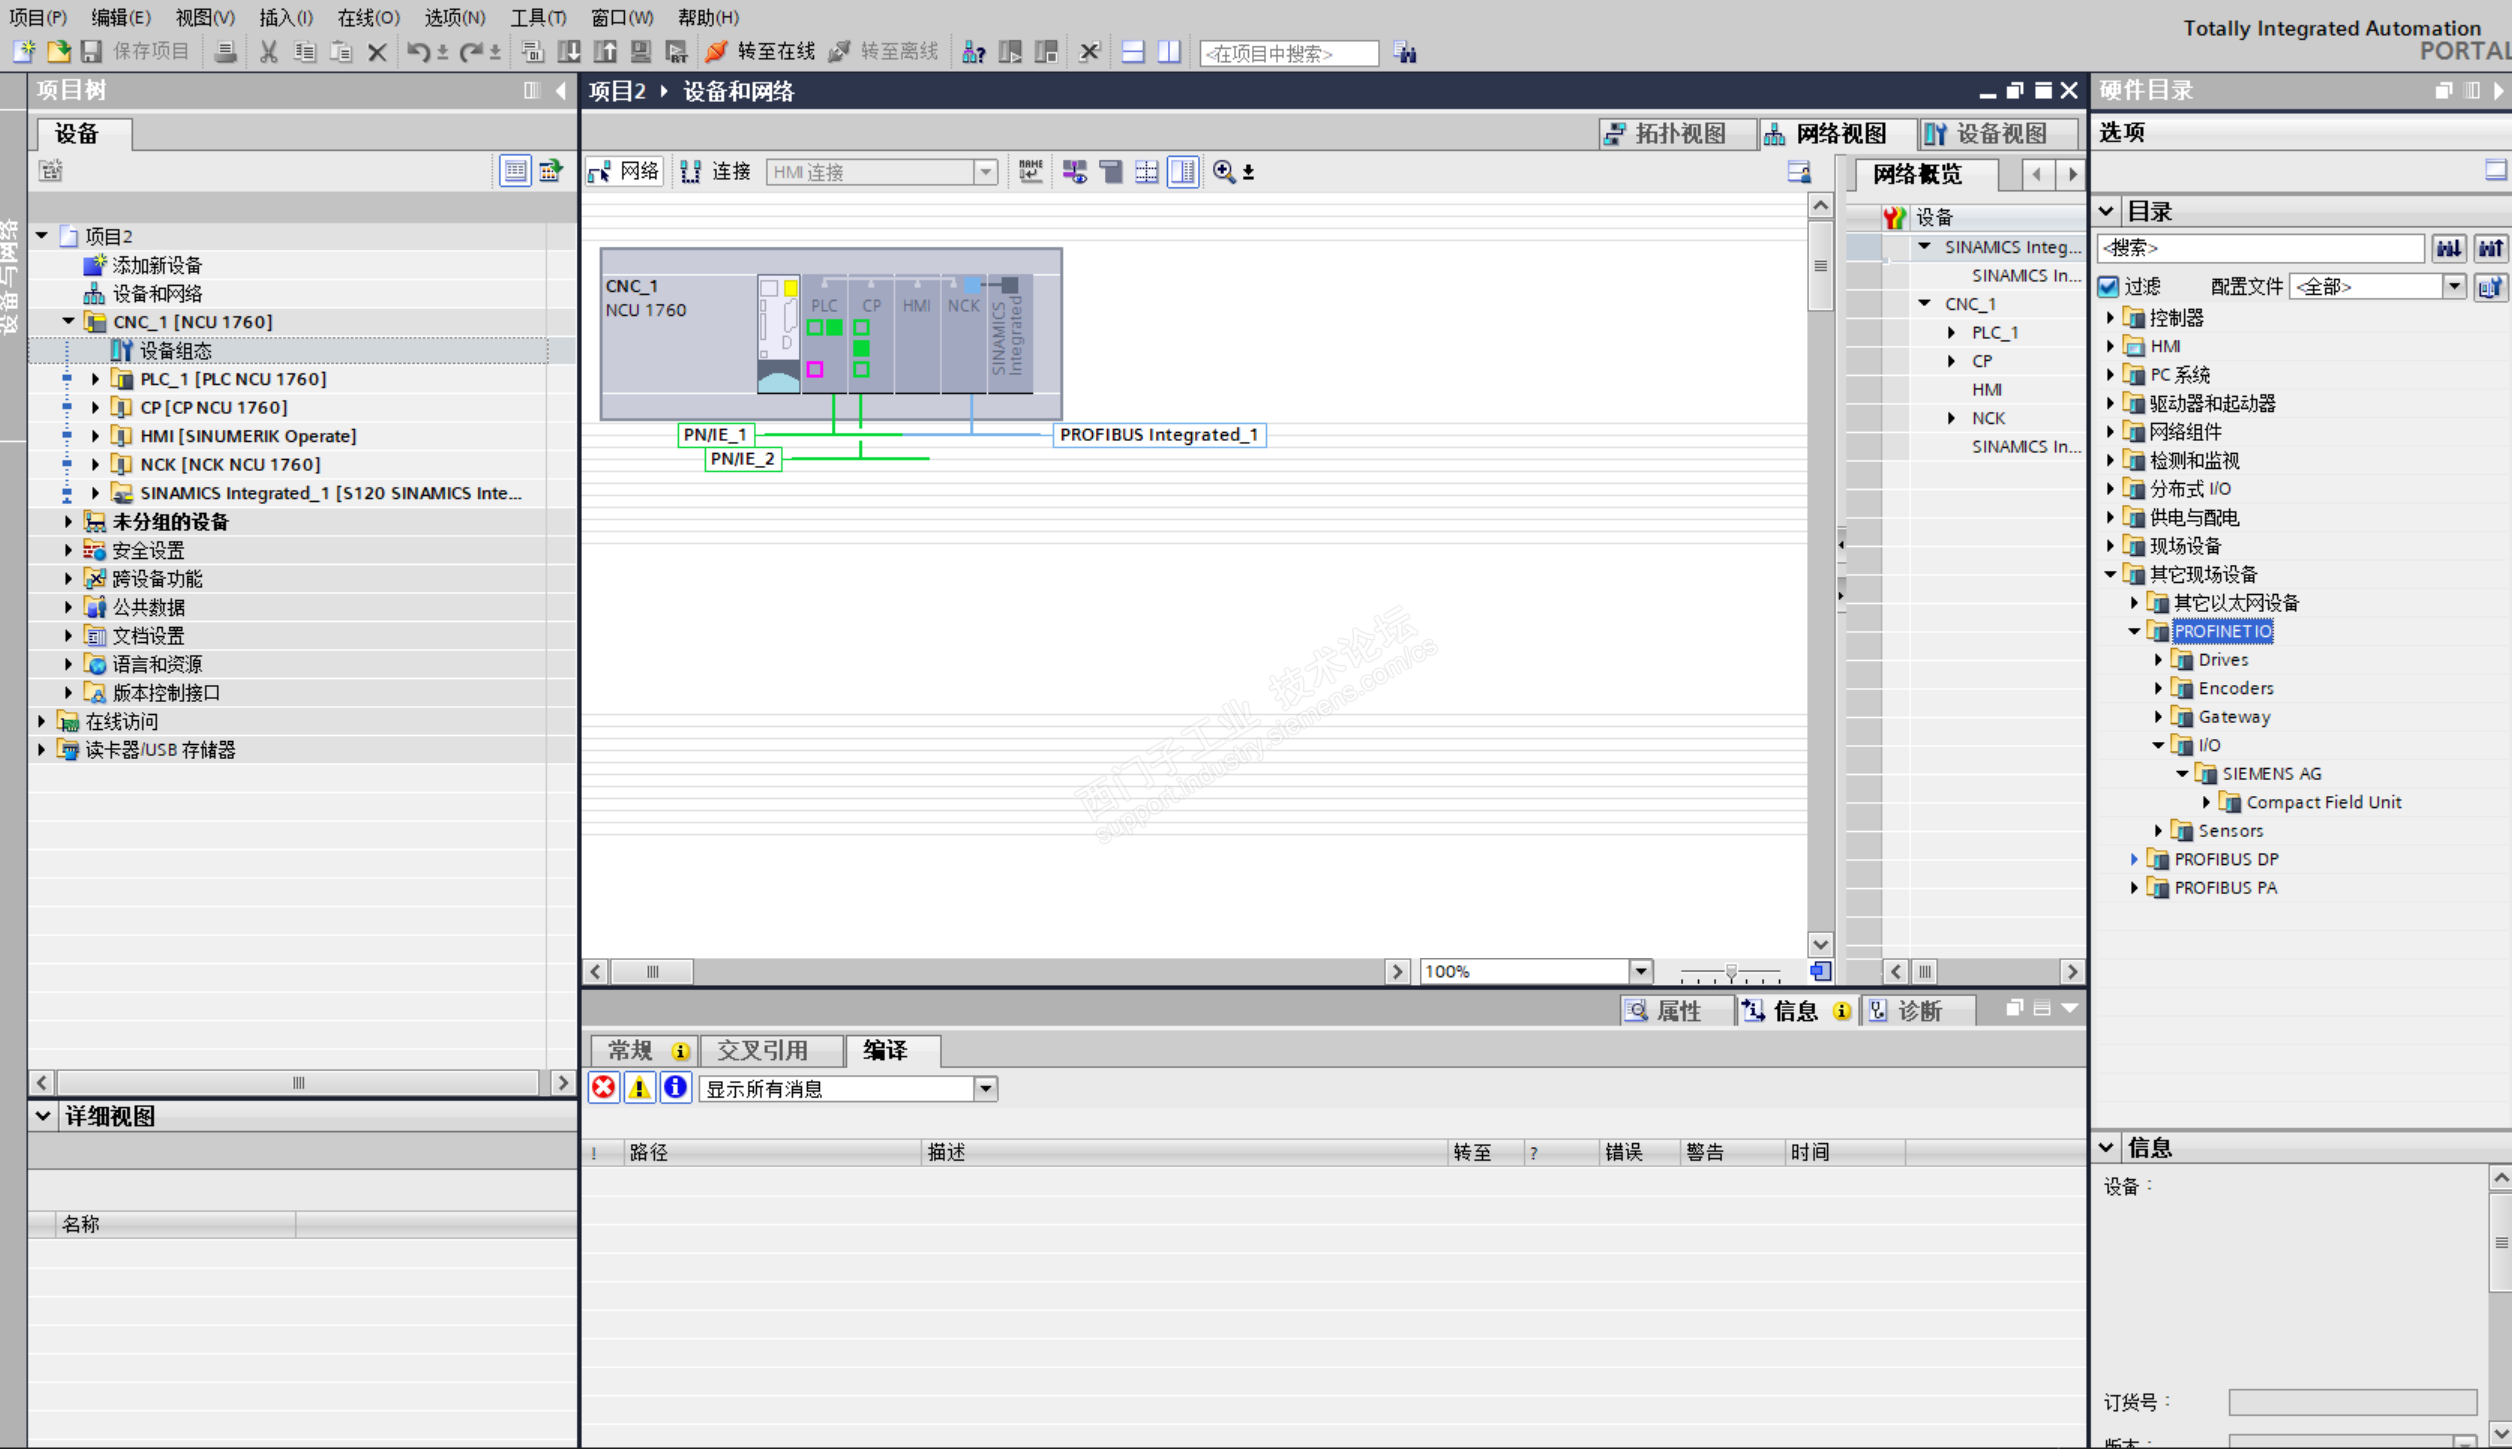Viewport: 2512px width, 1449px height.
Task: Click the Print icon in toolbar
Action: point(225,52)
